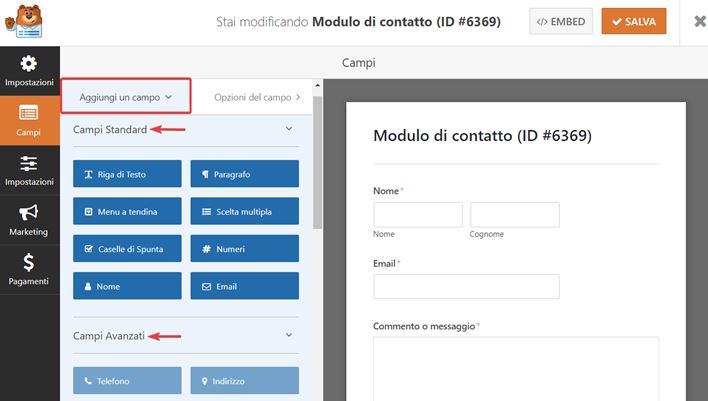
Task: Add an Email field button
Action: tap(244, 286)
